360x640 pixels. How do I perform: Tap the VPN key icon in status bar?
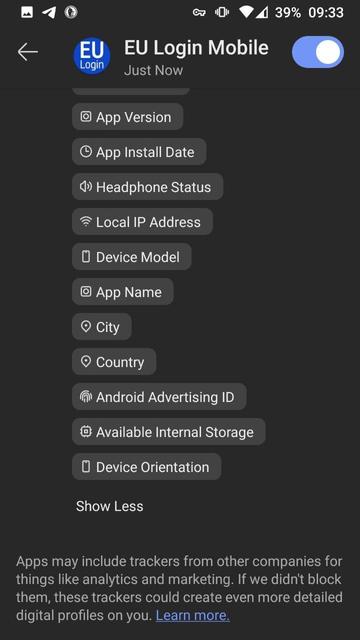pyautogui.click(x=199, y=12)
